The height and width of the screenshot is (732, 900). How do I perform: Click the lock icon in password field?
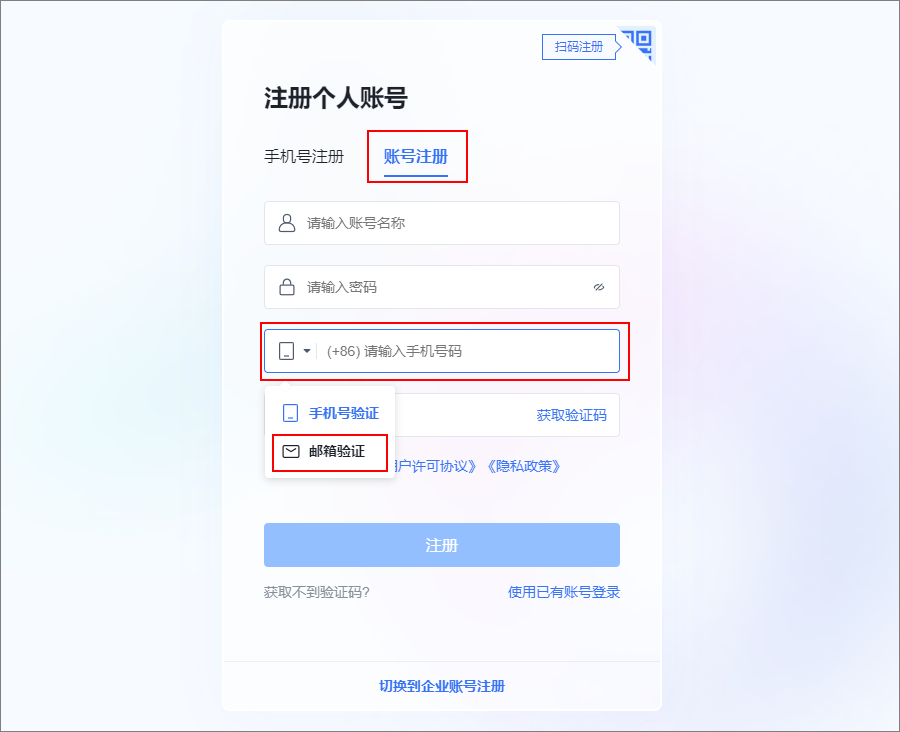[286, 286]
